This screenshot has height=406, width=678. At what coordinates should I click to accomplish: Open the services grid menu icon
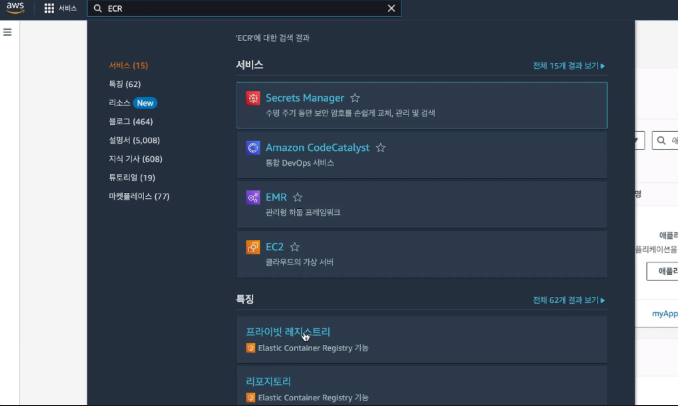(49, 8)
